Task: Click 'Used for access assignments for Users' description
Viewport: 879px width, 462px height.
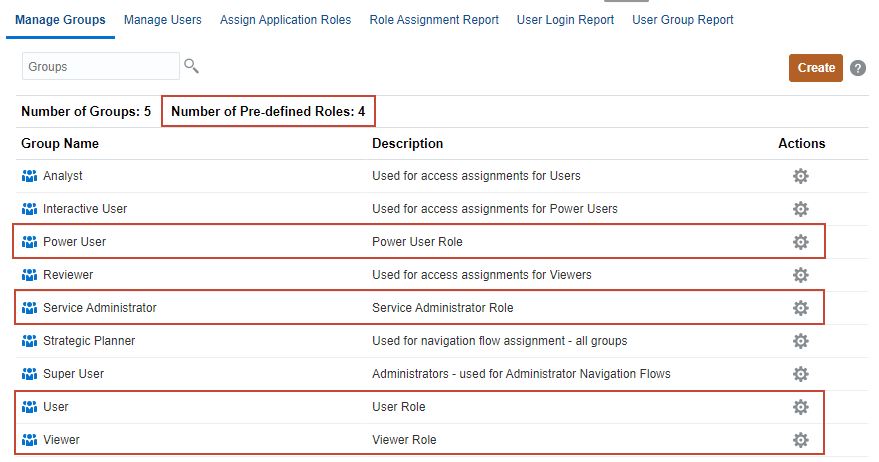Action: click(x=476, y=176)
